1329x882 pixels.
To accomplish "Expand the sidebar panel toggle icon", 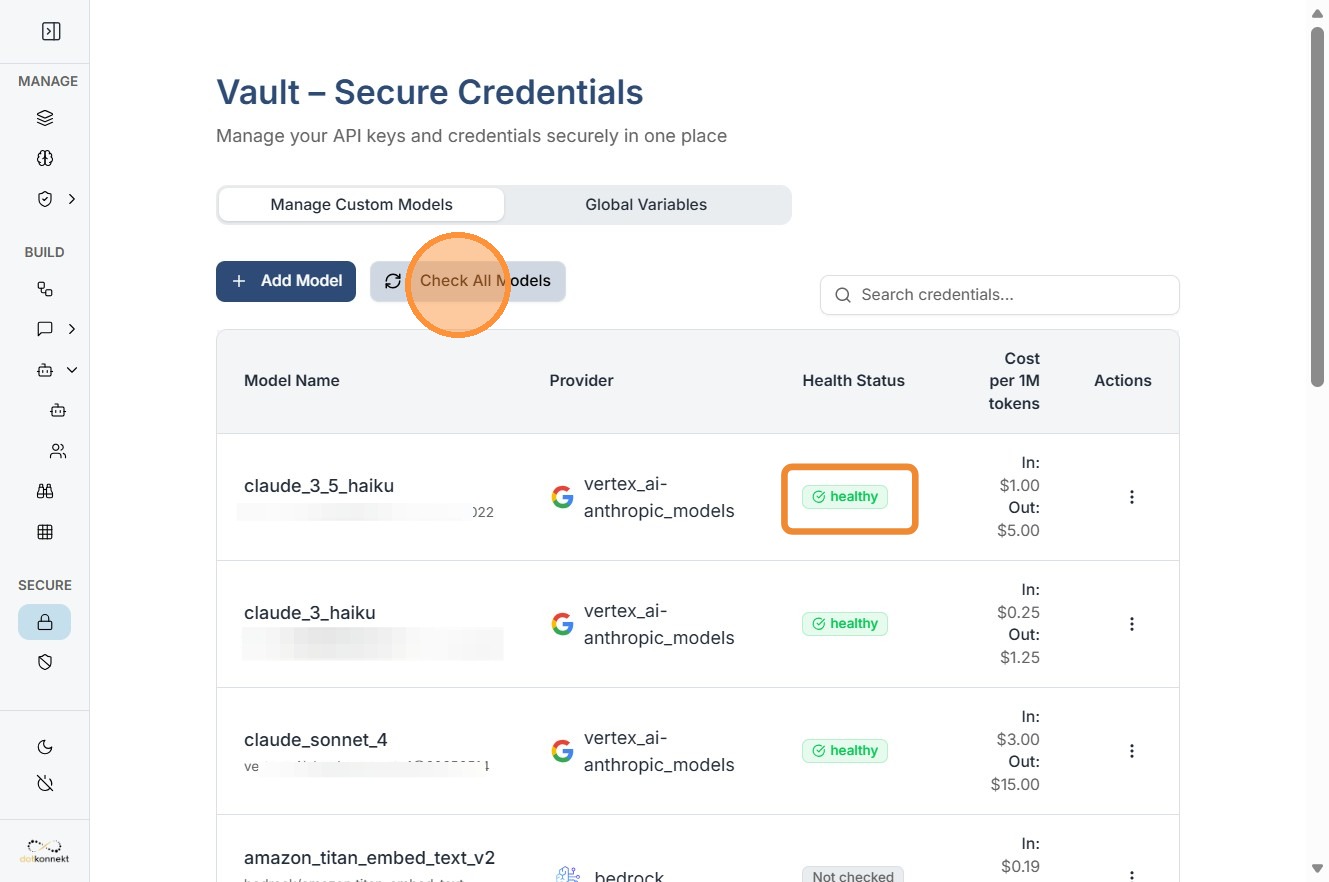I will coord(51,31).
